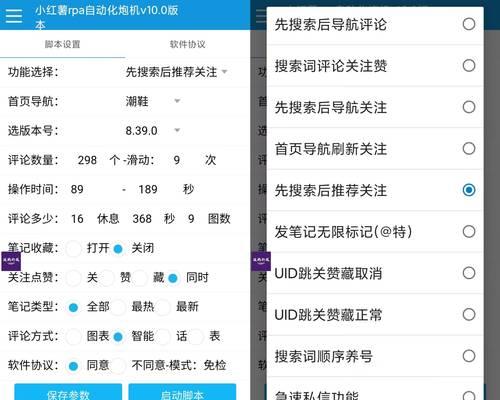500x400 pixels.
Task: Select 搜索词评论关注赞 option
Action: [375, 66]
